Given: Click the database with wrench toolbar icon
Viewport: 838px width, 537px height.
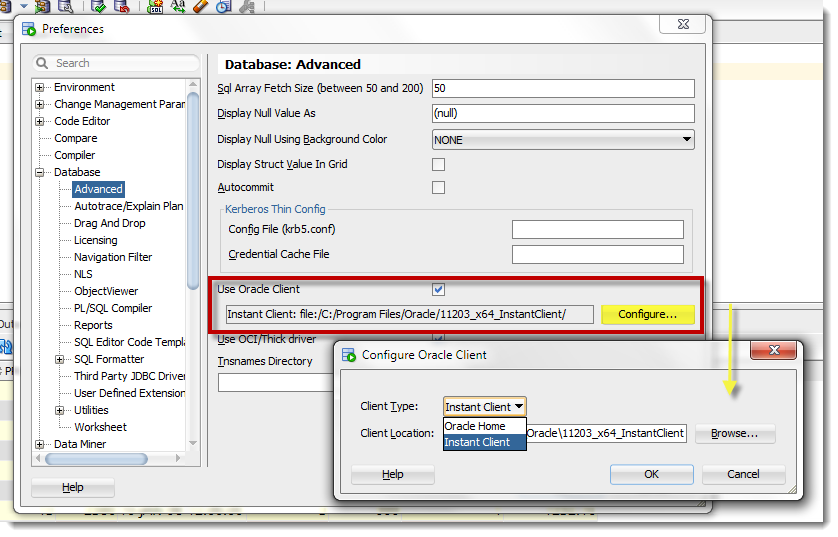Looking at the screenshot, I should tap(65, 6).
